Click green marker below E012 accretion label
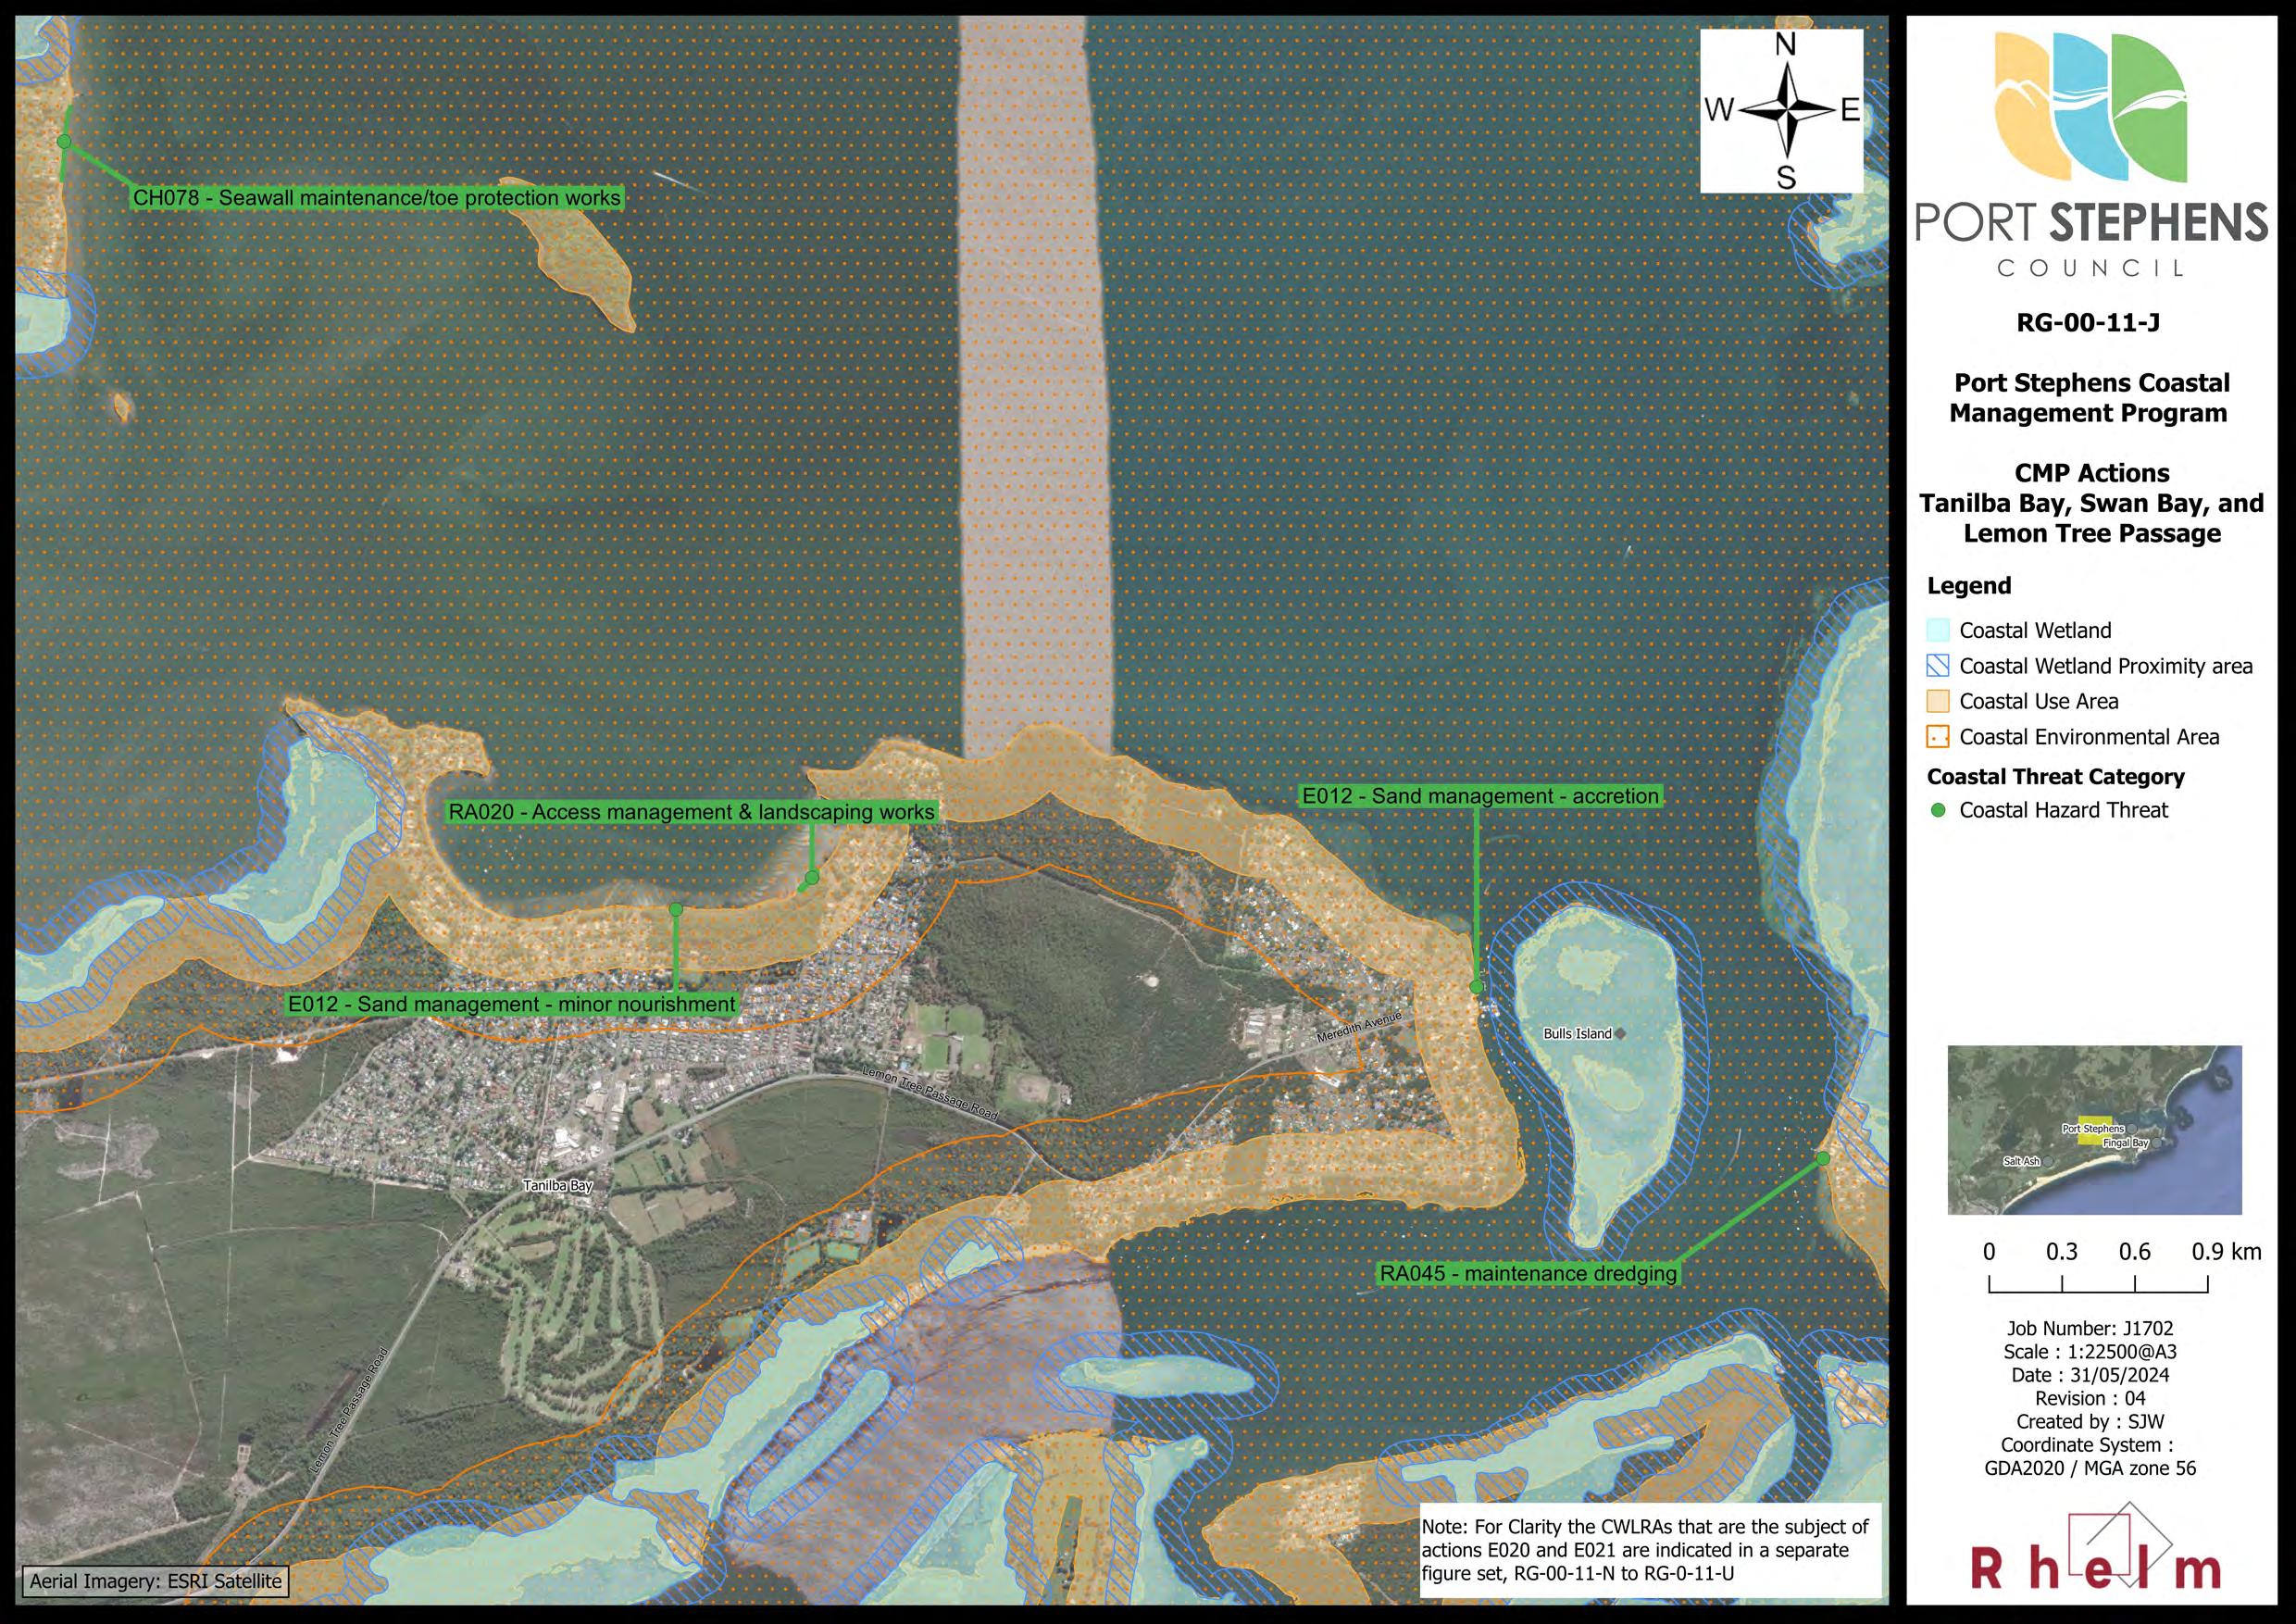 (1476, 987)
